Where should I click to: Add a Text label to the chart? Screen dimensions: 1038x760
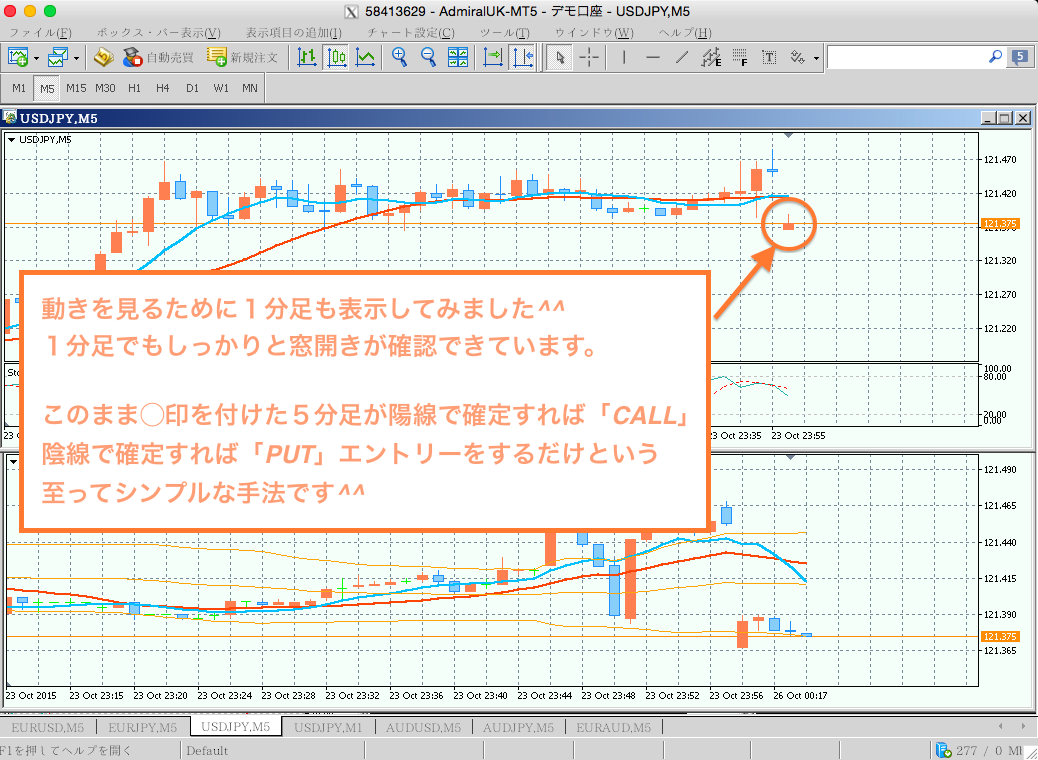(x=769, y=57)
